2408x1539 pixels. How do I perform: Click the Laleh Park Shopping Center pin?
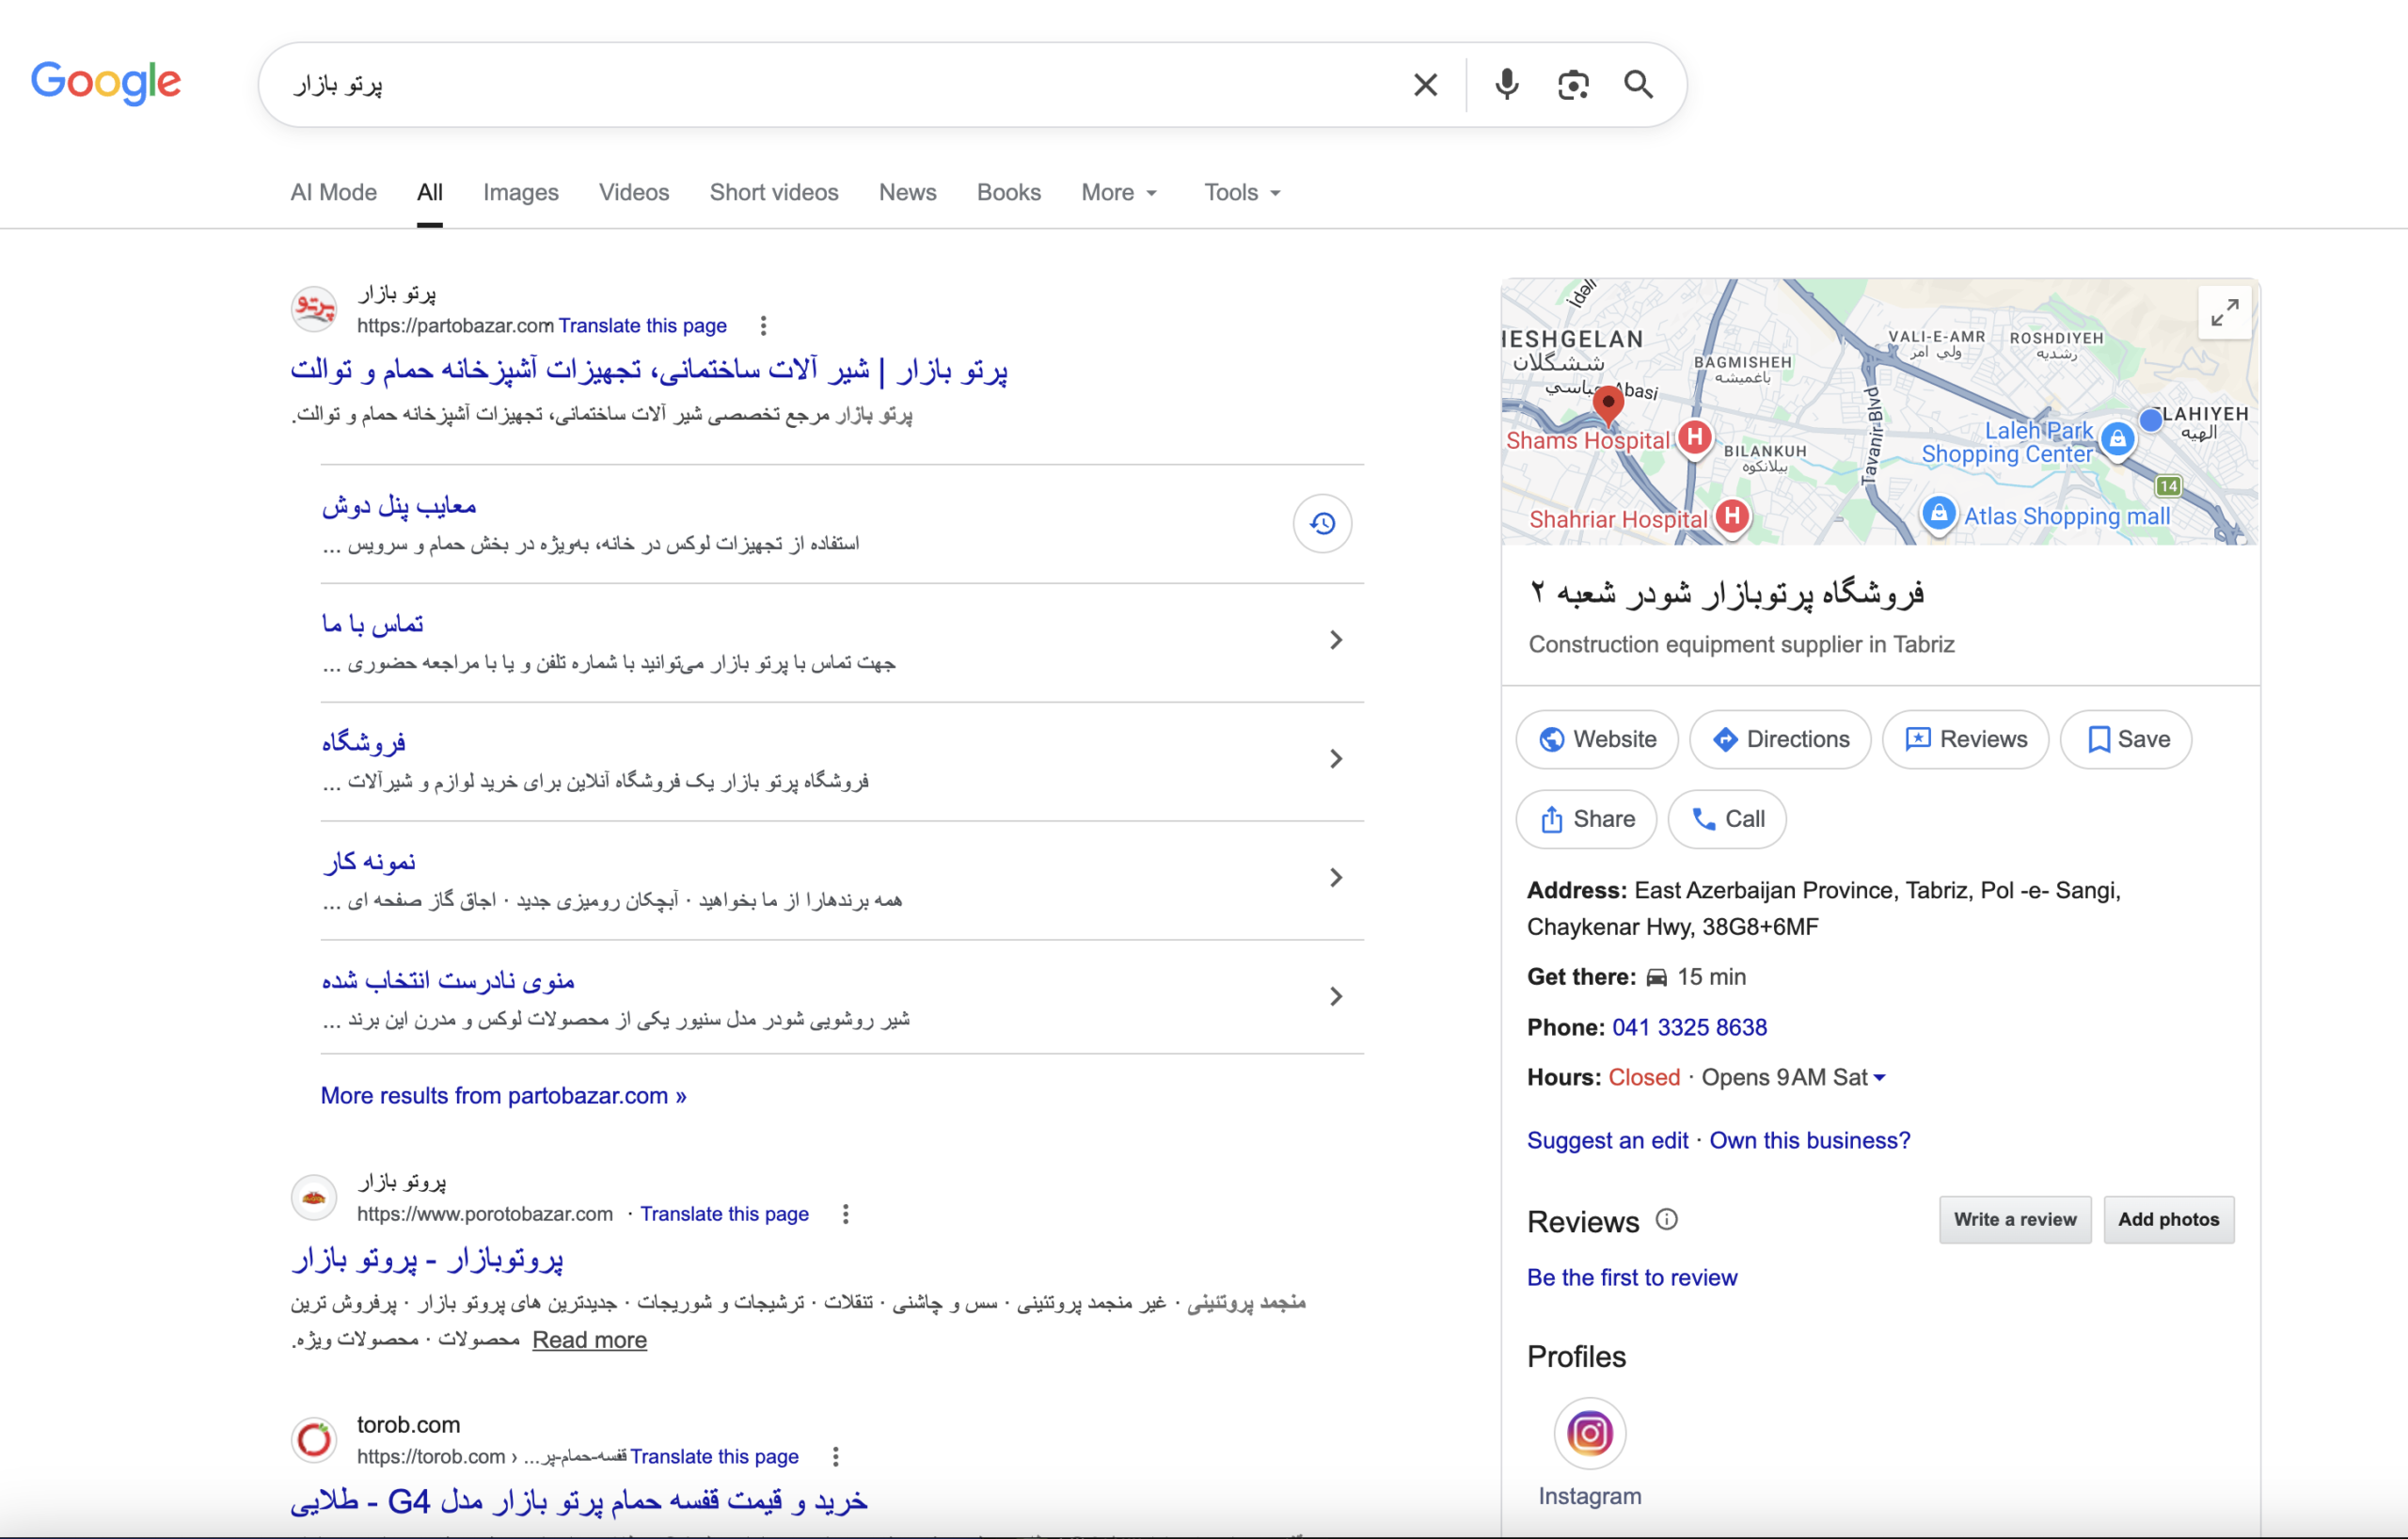point(2117,439)
